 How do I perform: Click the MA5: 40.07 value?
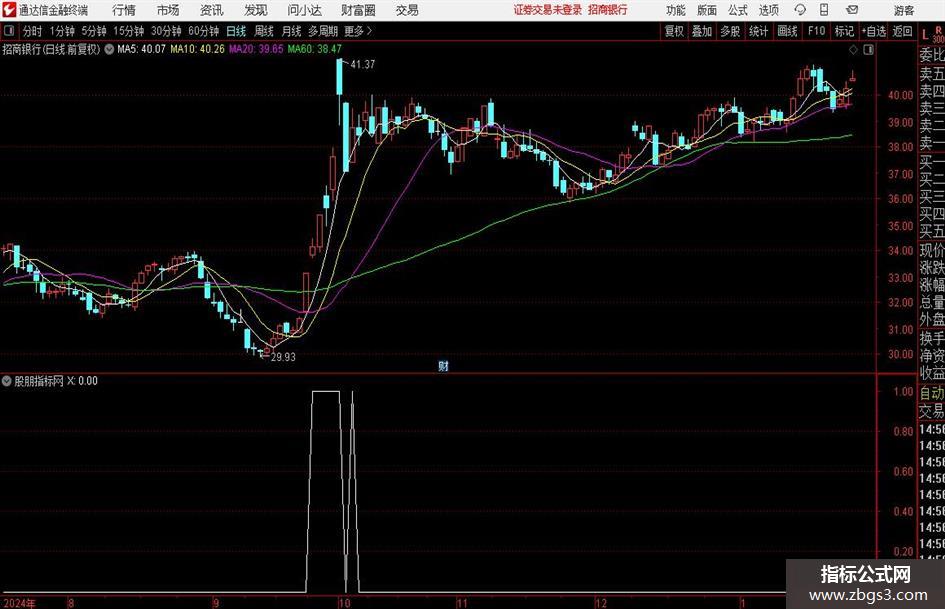tap(141, 49)
